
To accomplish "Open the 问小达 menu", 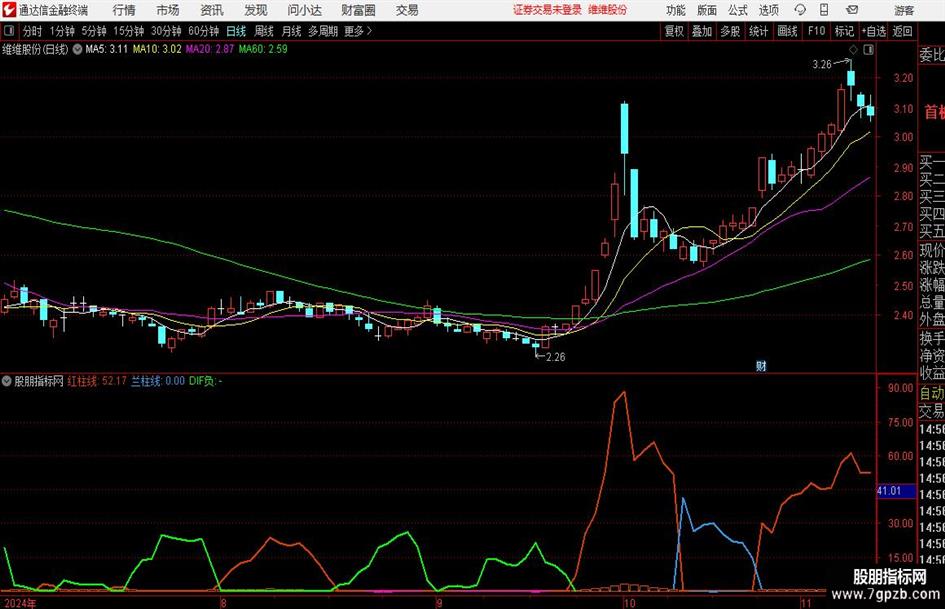I will coord(304,10).
